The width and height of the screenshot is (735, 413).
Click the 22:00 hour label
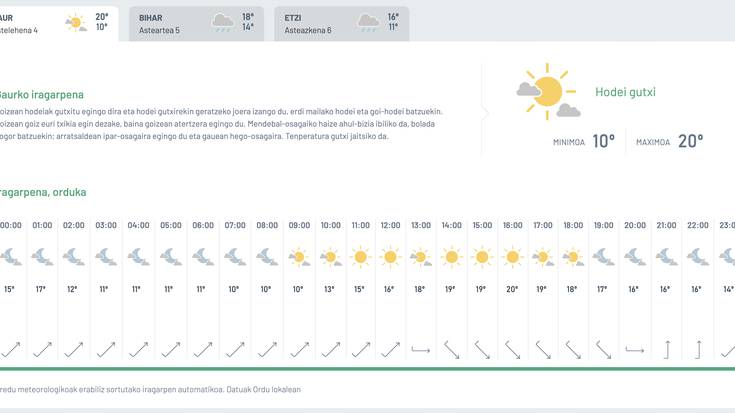[x=698, y=225]
